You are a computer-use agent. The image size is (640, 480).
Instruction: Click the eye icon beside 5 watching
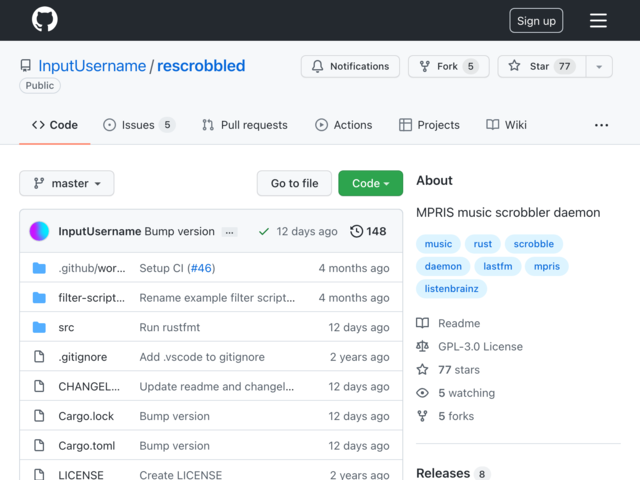(x=422, y=393)
